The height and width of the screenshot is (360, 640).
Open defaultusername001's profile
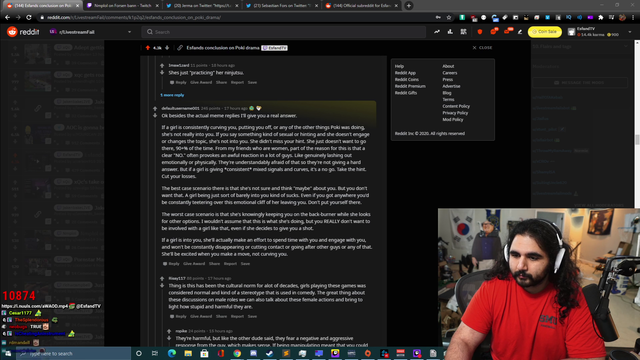180,109
